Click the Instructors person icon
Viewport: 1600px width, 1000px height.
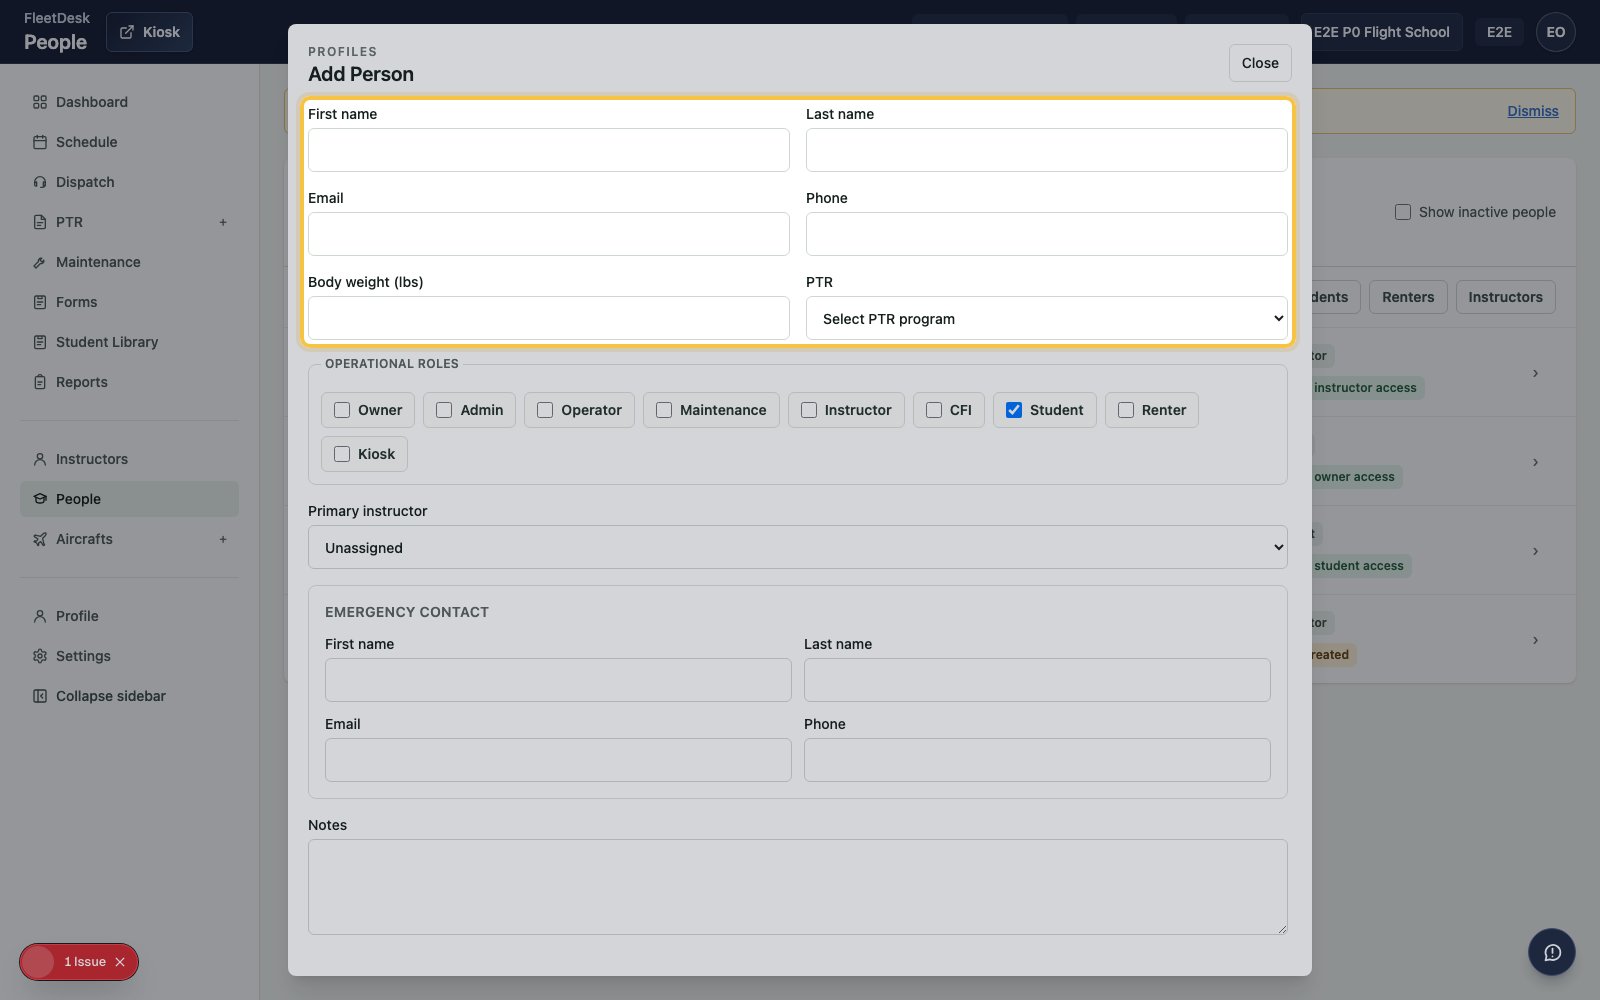(40, 459)
